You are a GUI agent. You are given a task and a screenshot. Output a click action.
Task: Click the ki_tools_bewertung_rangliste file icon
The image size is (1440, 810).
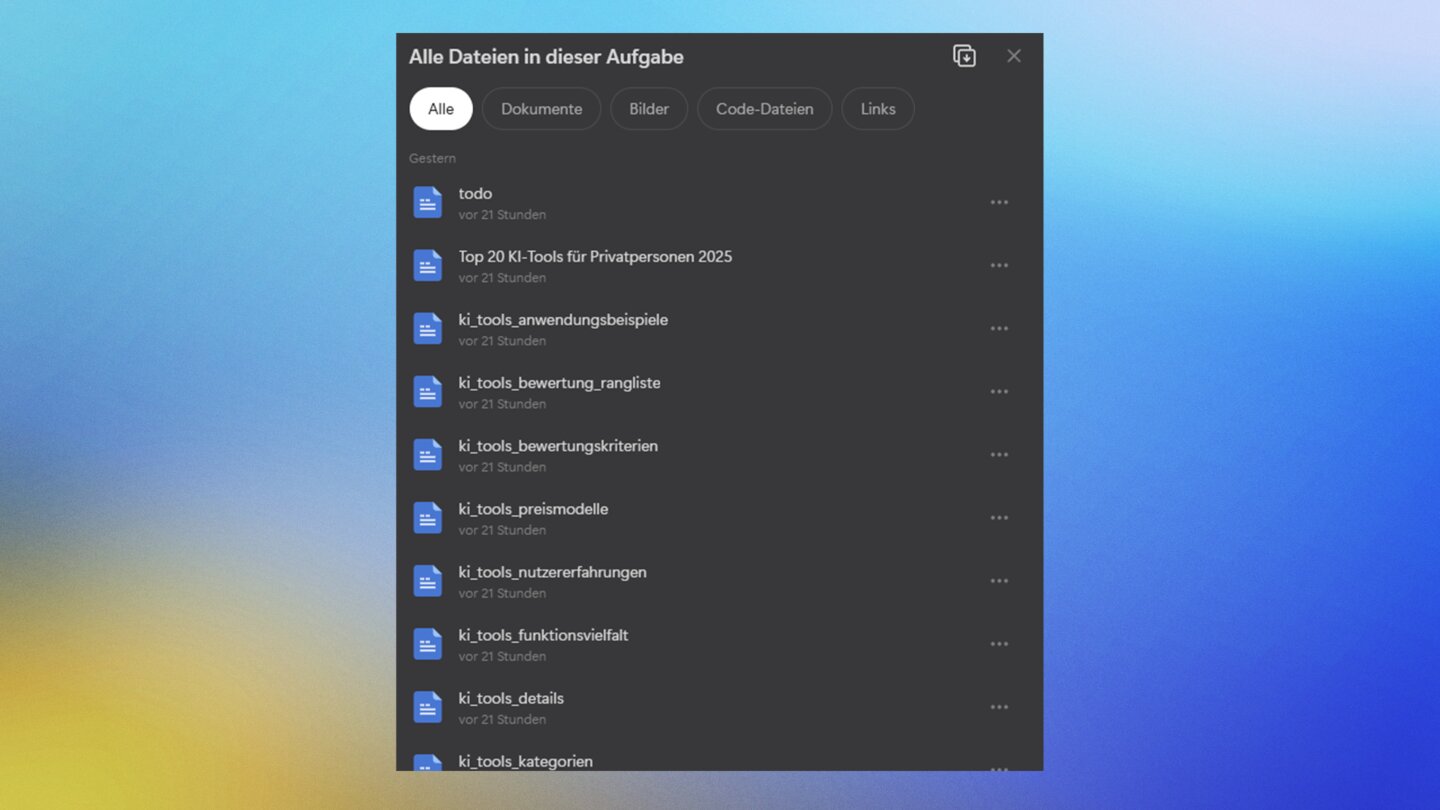tap(428, 392)
